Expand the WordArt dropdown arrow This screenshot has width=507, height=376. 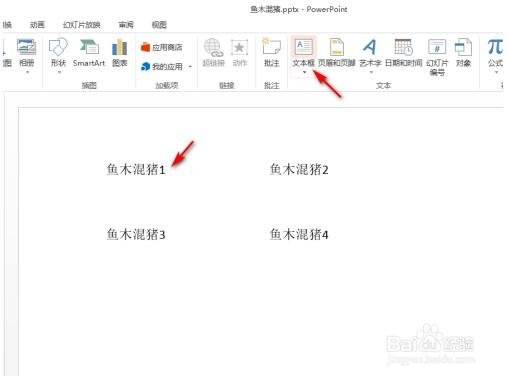pos(371,72)
